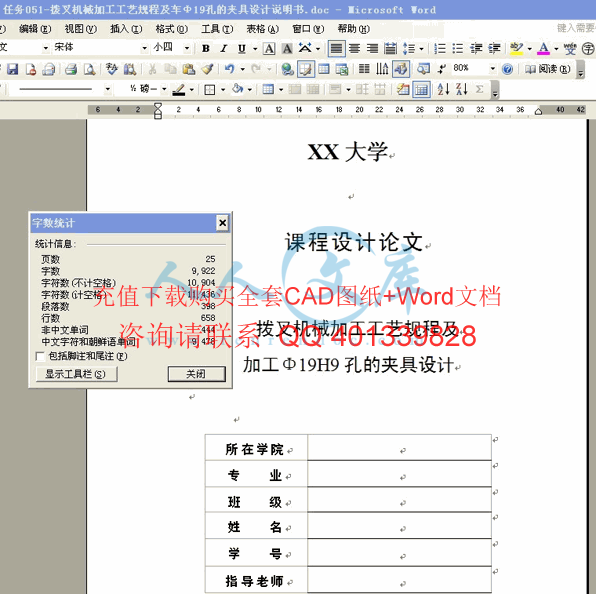Screen dimensions: 596x594
Task: Expand the underline style dropdown arrow
Action: point(255,49)
